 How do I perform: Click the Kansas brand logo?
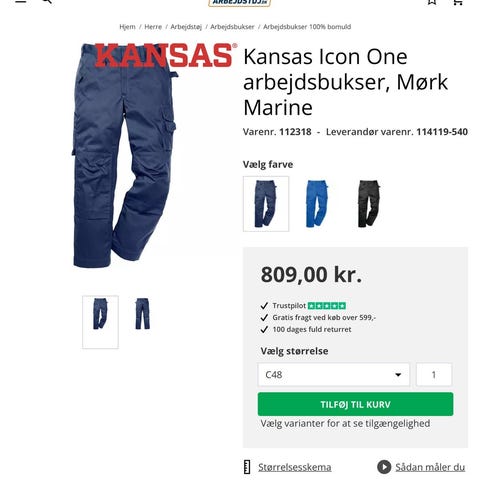tap(166, 55)
